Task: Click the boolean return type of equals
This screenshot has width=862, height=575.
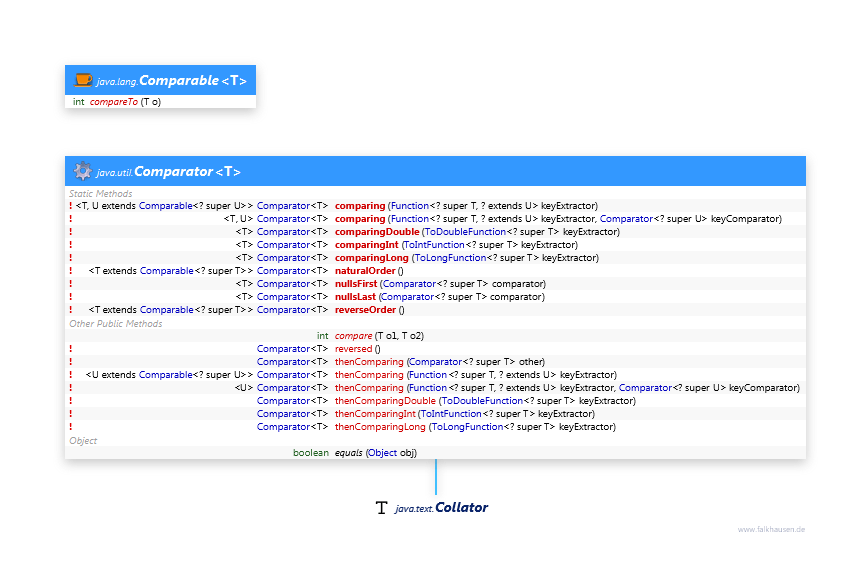Action: [311, 452]
